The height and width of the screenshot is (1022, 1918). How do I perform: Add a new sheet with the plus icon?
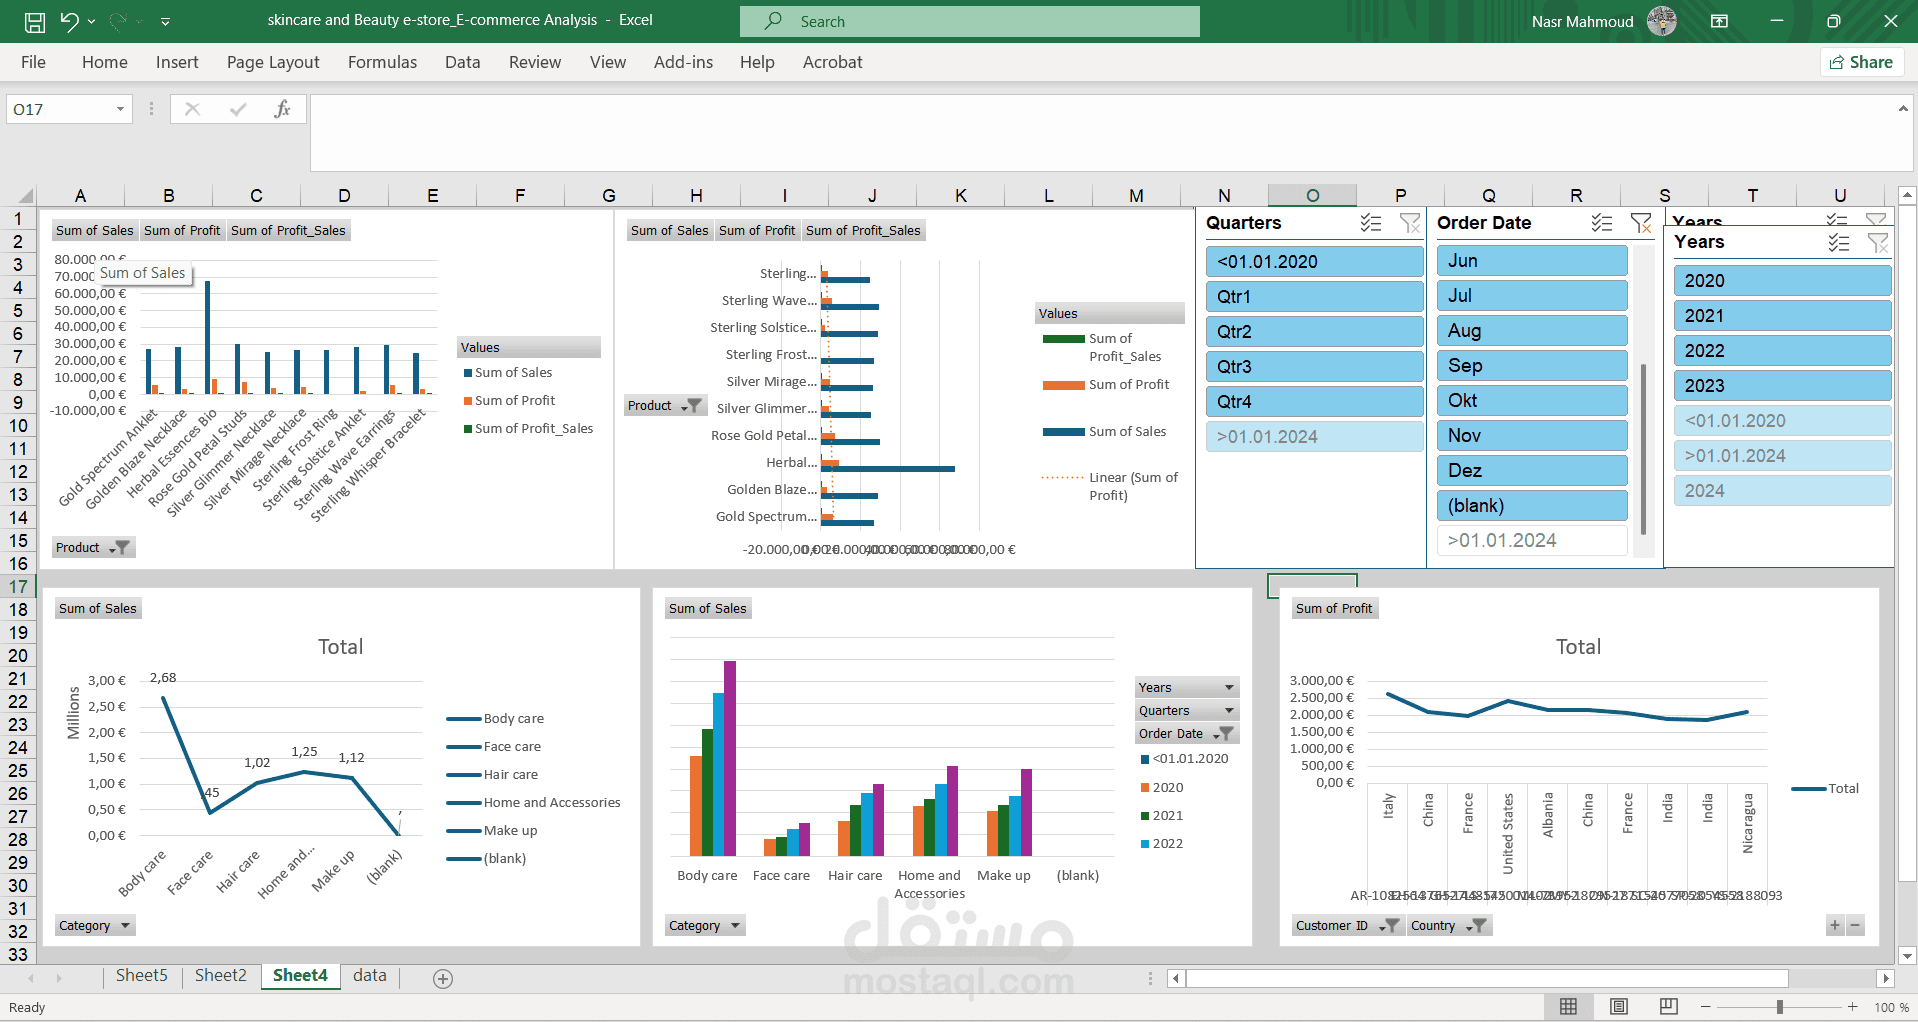[x=443, y=978]
